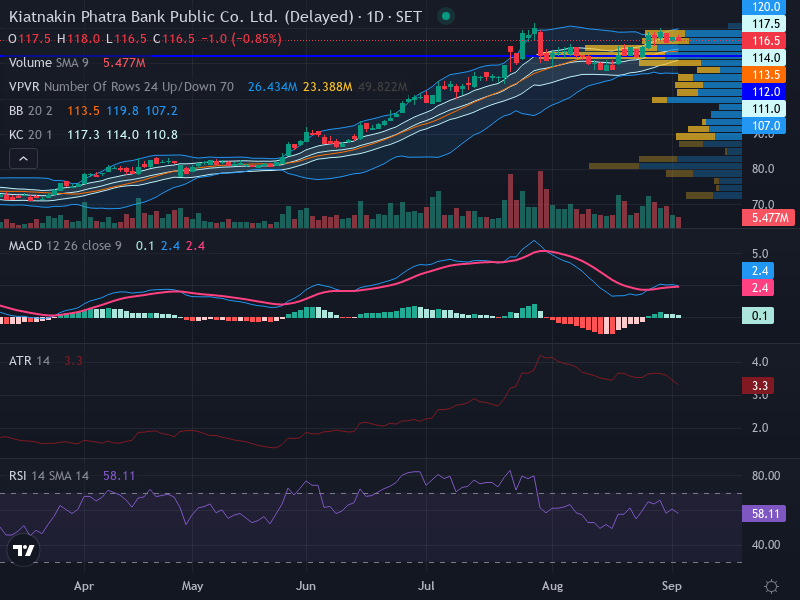The width and height of the screenshot is (800, 600).
Task: Click the Sep label on time axis
Action: (671, 586)
